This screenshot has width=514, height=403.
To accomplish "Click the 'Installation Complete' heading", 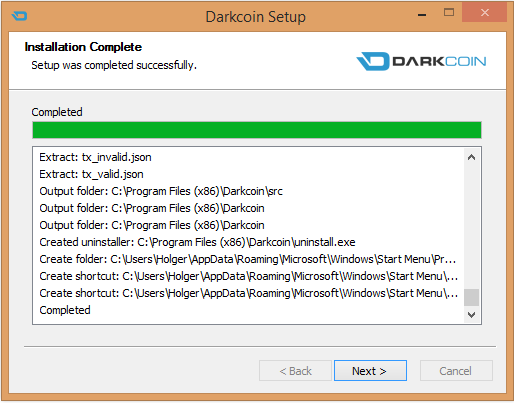I will click(x=83, y=47).
